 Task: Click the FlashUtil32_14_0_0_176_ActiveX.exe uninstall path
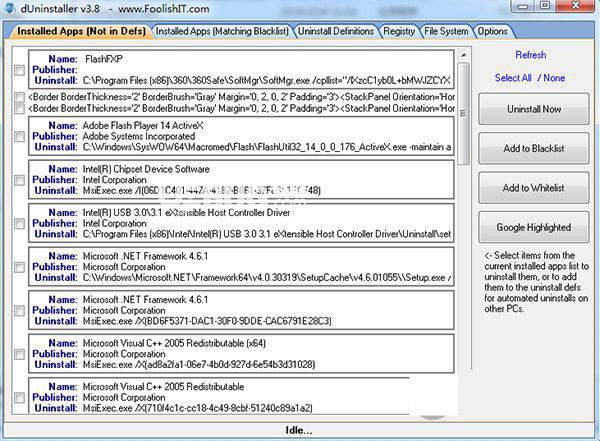[267, 147]
